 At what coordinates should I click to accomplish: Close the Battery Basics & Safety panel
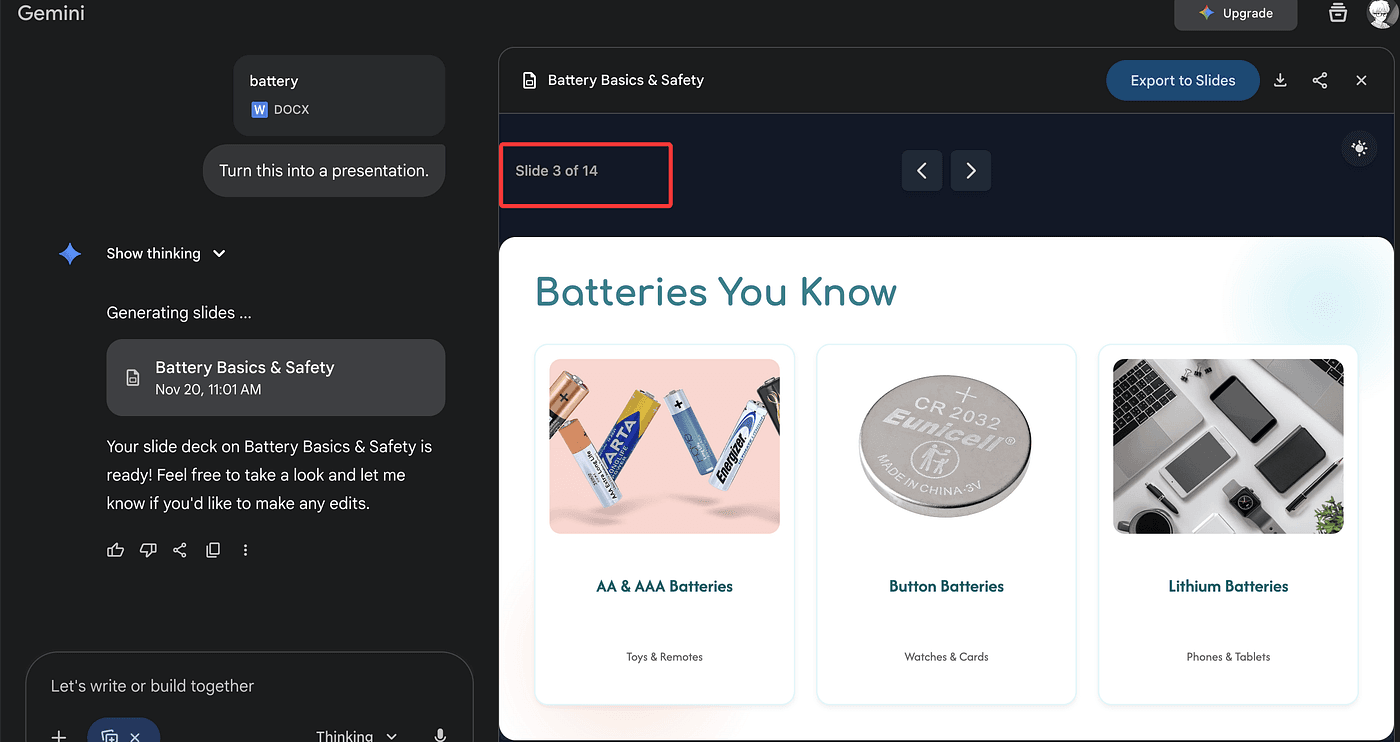1361,81
